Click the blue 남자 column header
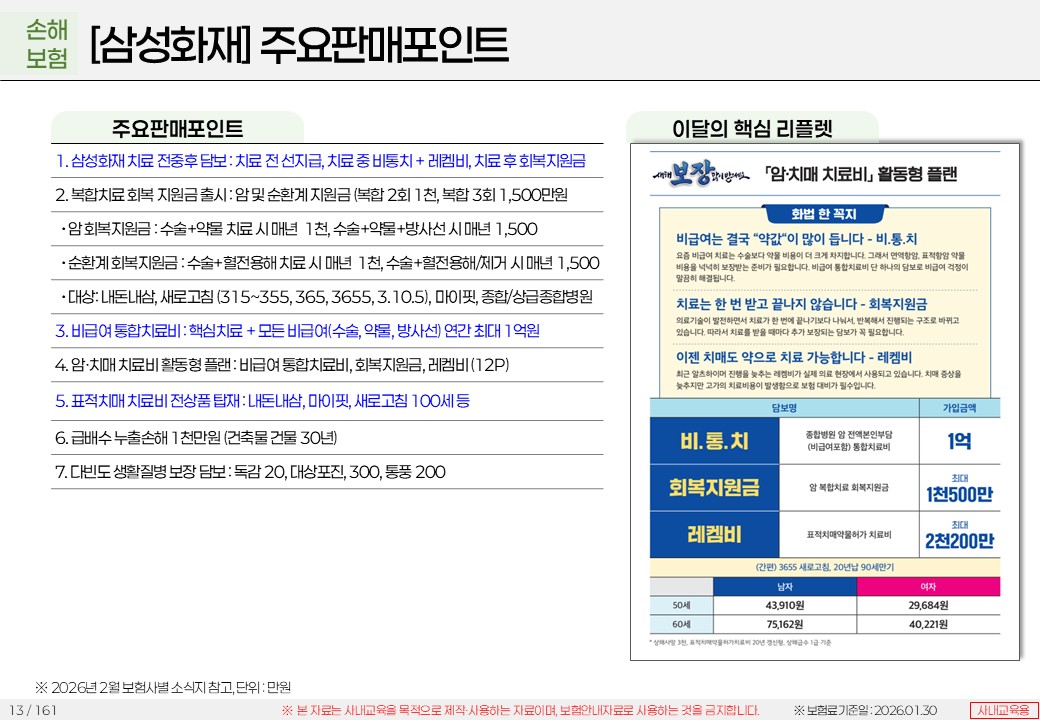The width and height of the screenshot is (1040, 720). pyautogui.click(x=785, y=586)
